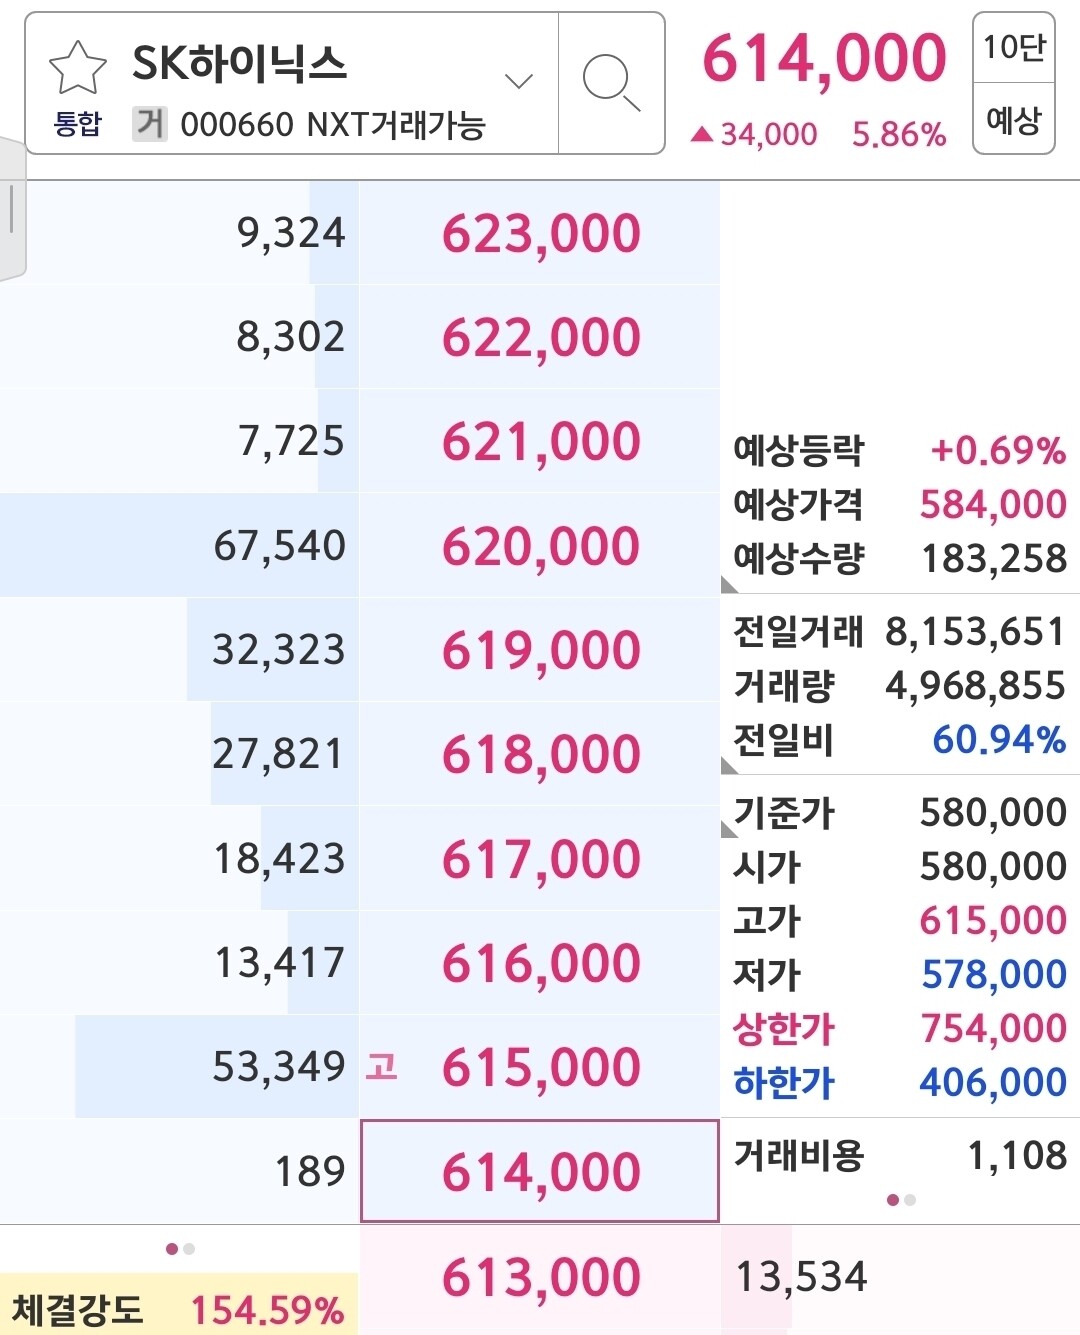1080x1335 pixels.
Task: Click the 고 high price marker
Action: [381, 1066]
